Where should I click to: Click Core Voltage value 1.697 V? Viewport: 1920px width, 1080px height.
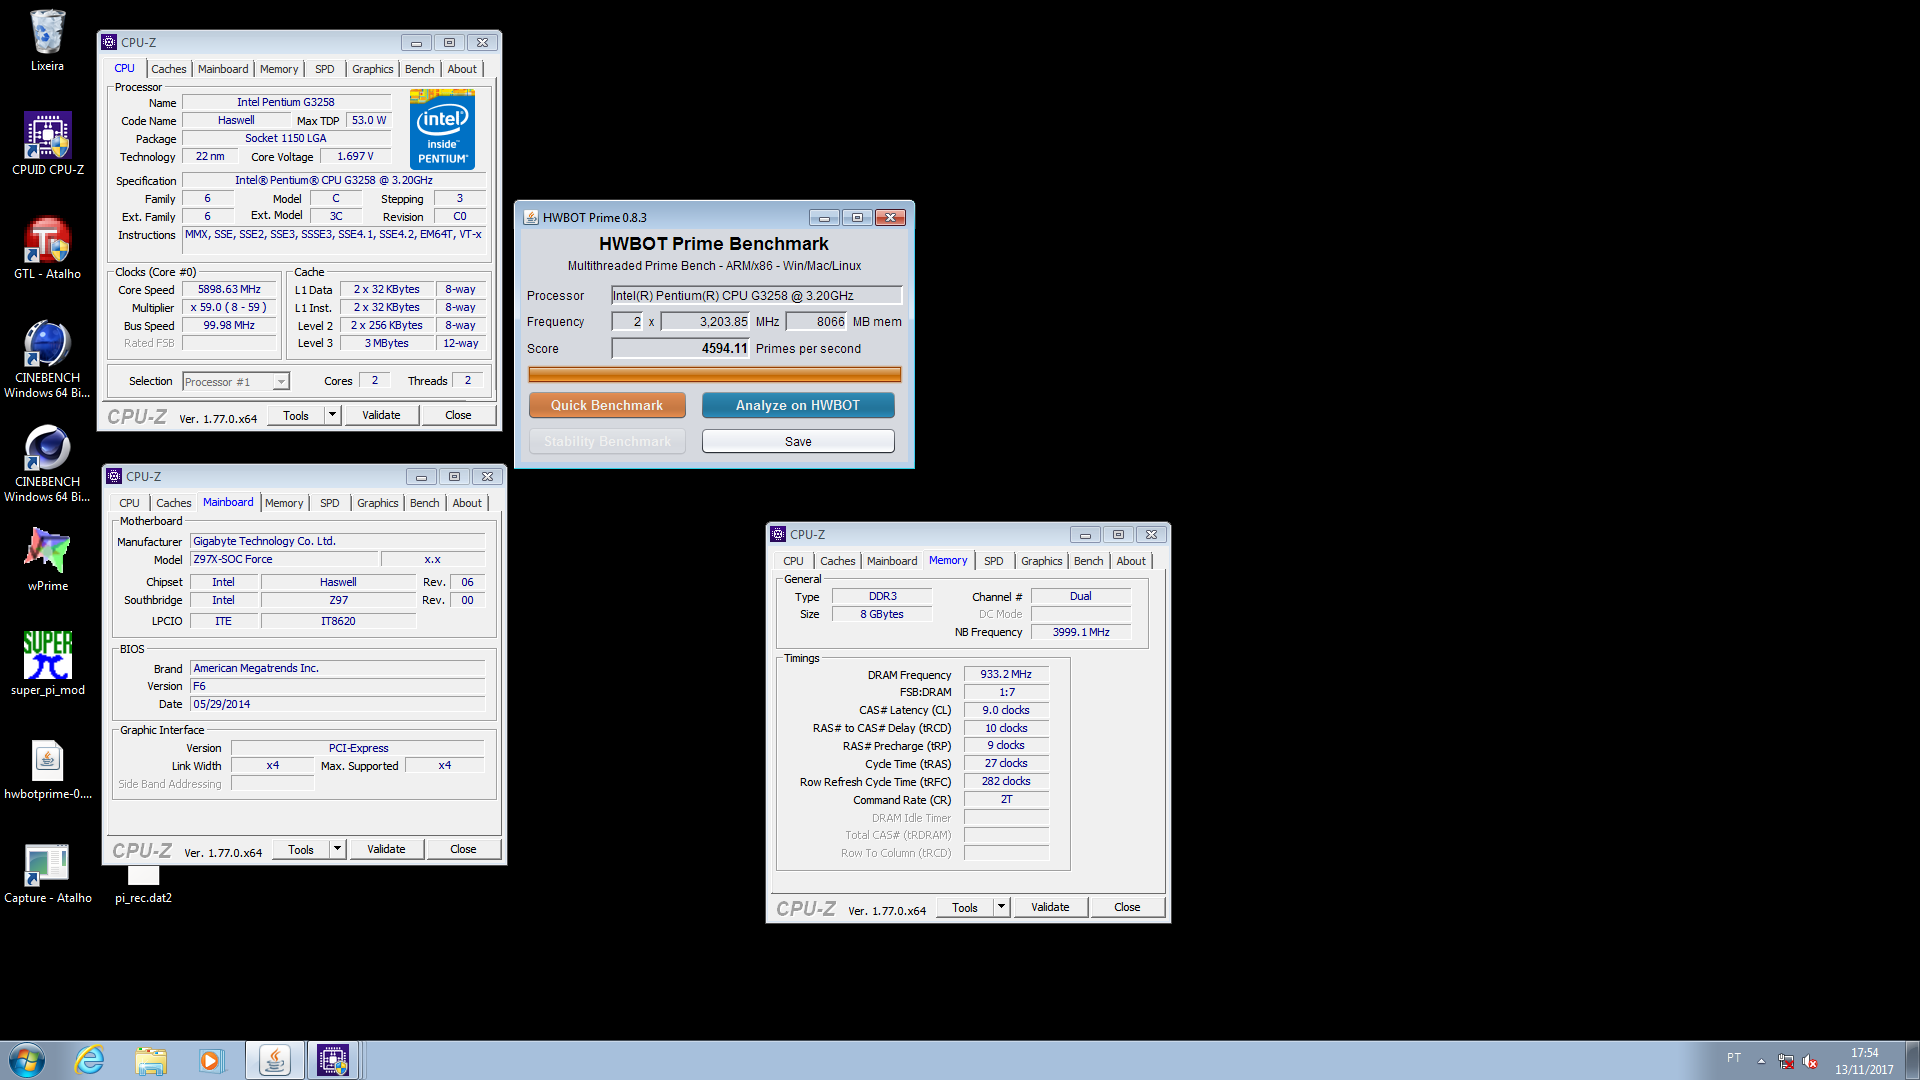coord(355,156)
